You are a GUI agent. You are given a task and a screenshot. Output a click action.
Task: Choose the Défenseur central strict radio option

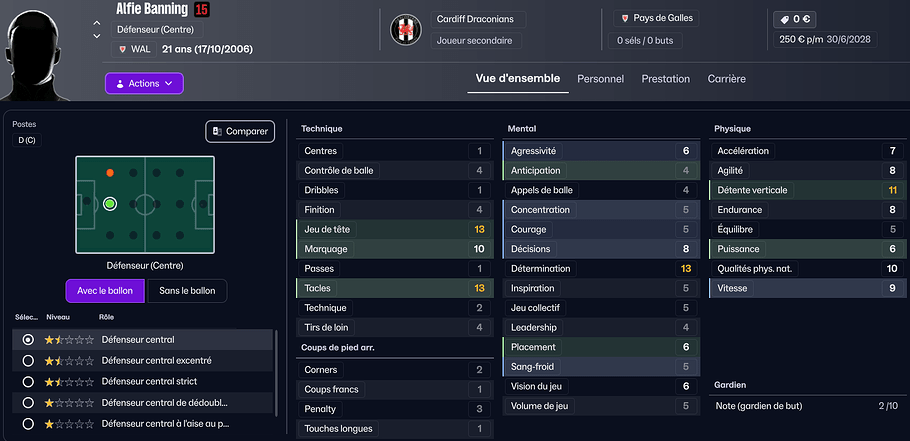tap(28, 382)
